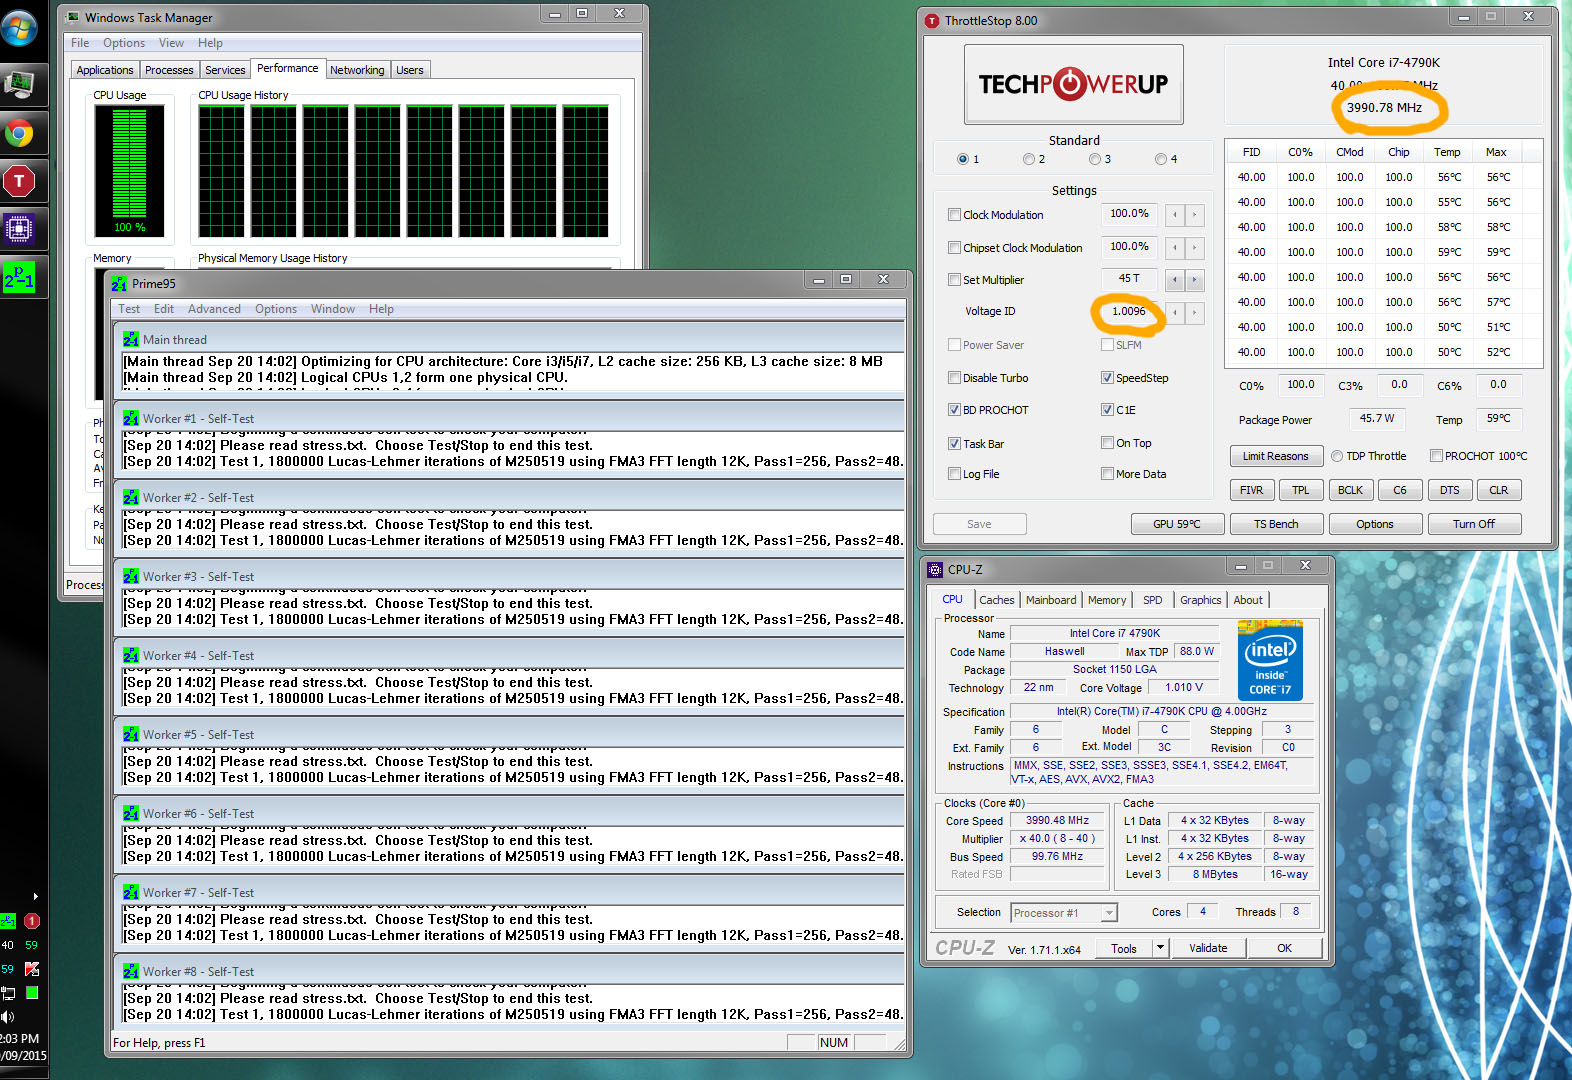The height and width of the screenshot is (1080, 1572).
Task: Check the Disable Turbo option
Action: point(955,378)
